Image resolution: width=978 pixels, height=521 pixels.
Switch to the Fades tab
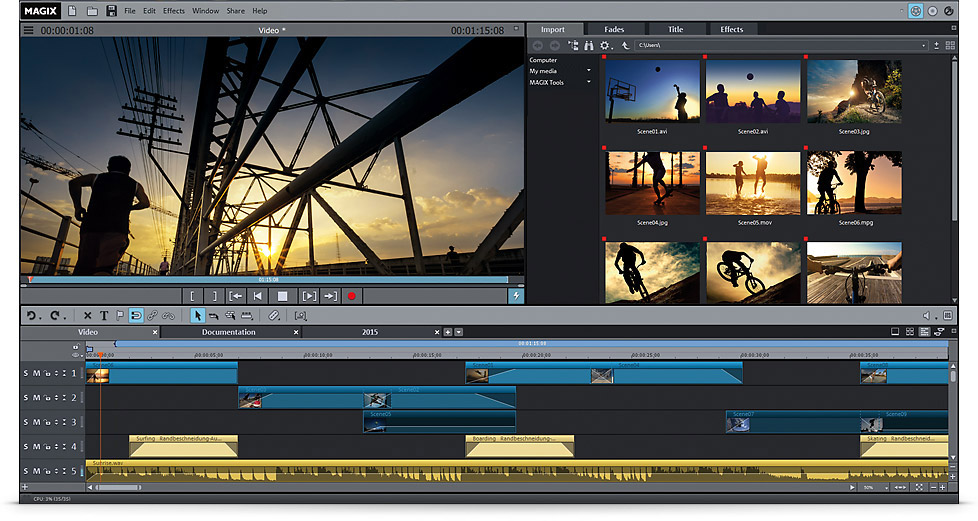[614, 29]
